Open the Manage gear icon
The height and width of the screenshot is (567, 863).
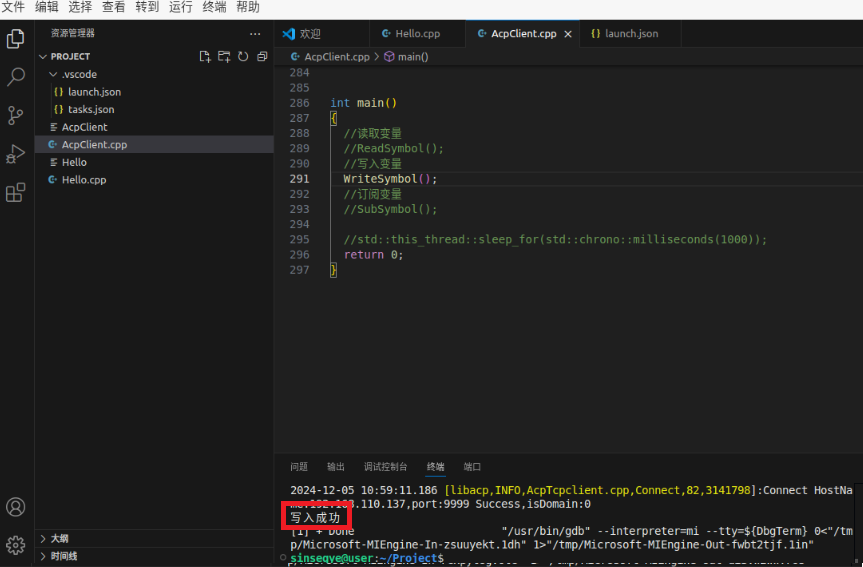pyautogui.click(x=15, y=545)
